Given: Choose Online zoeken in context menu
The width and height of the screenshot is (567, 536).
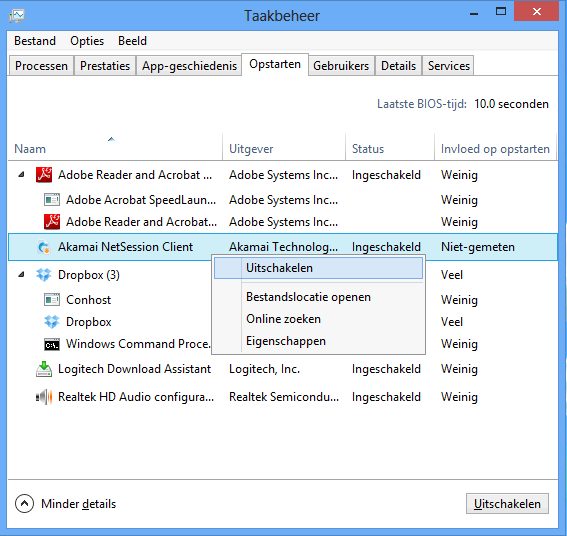Looking at the screenshot, I should (x=318, y=319).
